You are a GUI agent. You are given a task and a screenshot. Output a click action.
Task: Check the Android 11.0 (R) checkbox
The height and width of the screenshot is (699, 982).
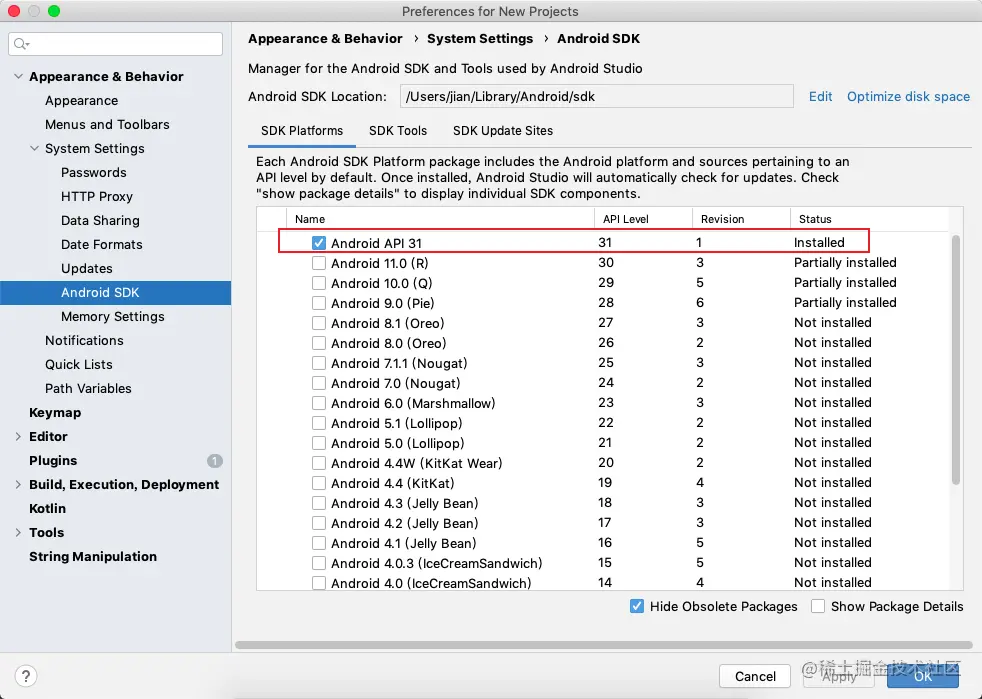[x=319, y=263]
